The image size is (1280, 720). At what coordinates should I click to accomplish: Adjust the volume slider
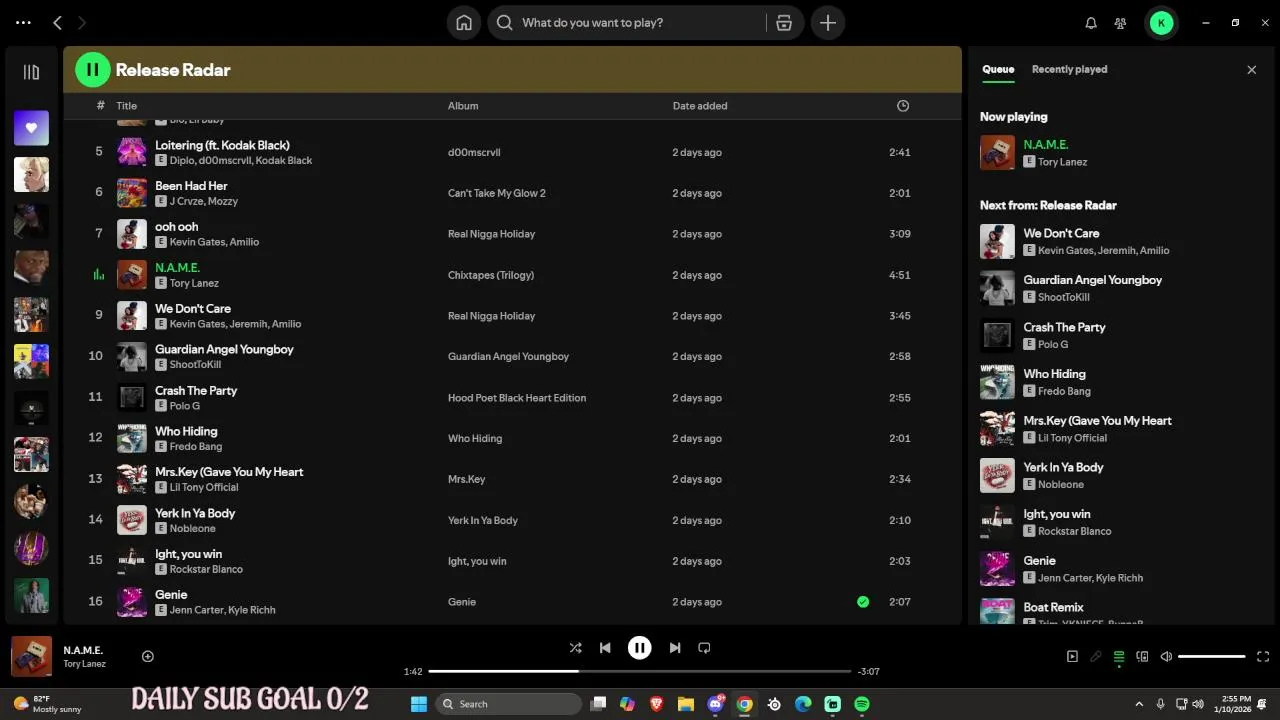pos(1212,657)
